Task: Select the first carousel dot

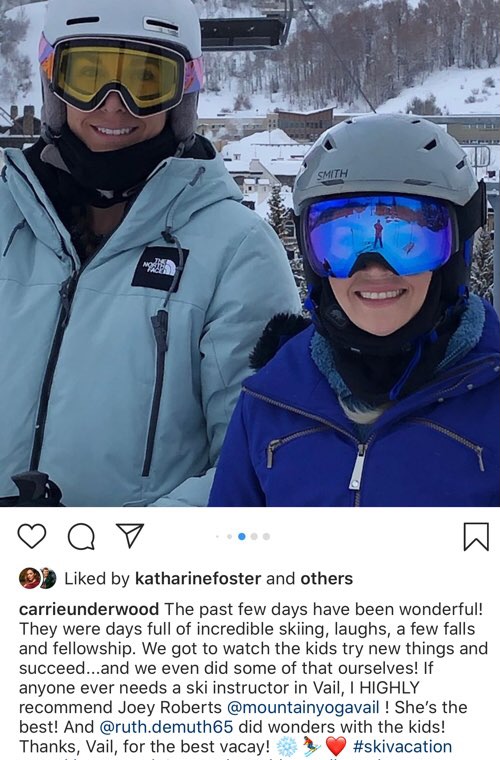Action: (218, 537)
